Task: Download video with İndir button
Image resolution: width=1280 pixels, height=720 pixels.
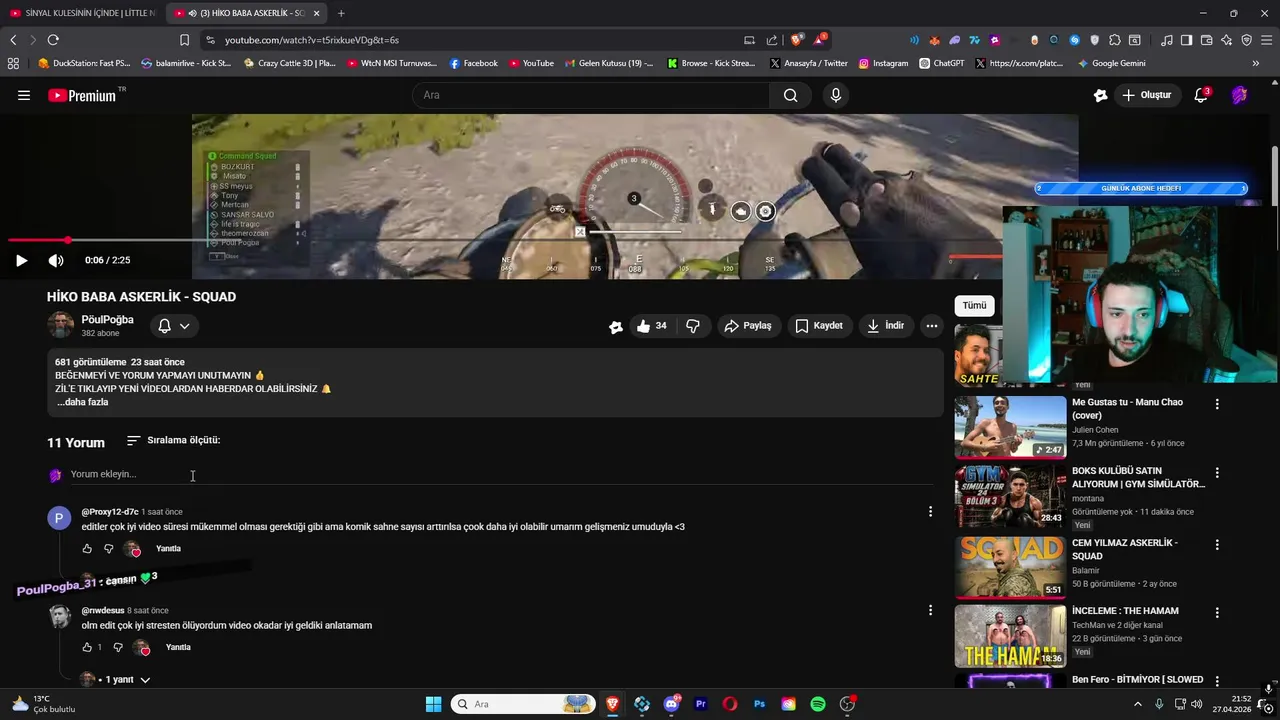Action: [x=886, y=326]
